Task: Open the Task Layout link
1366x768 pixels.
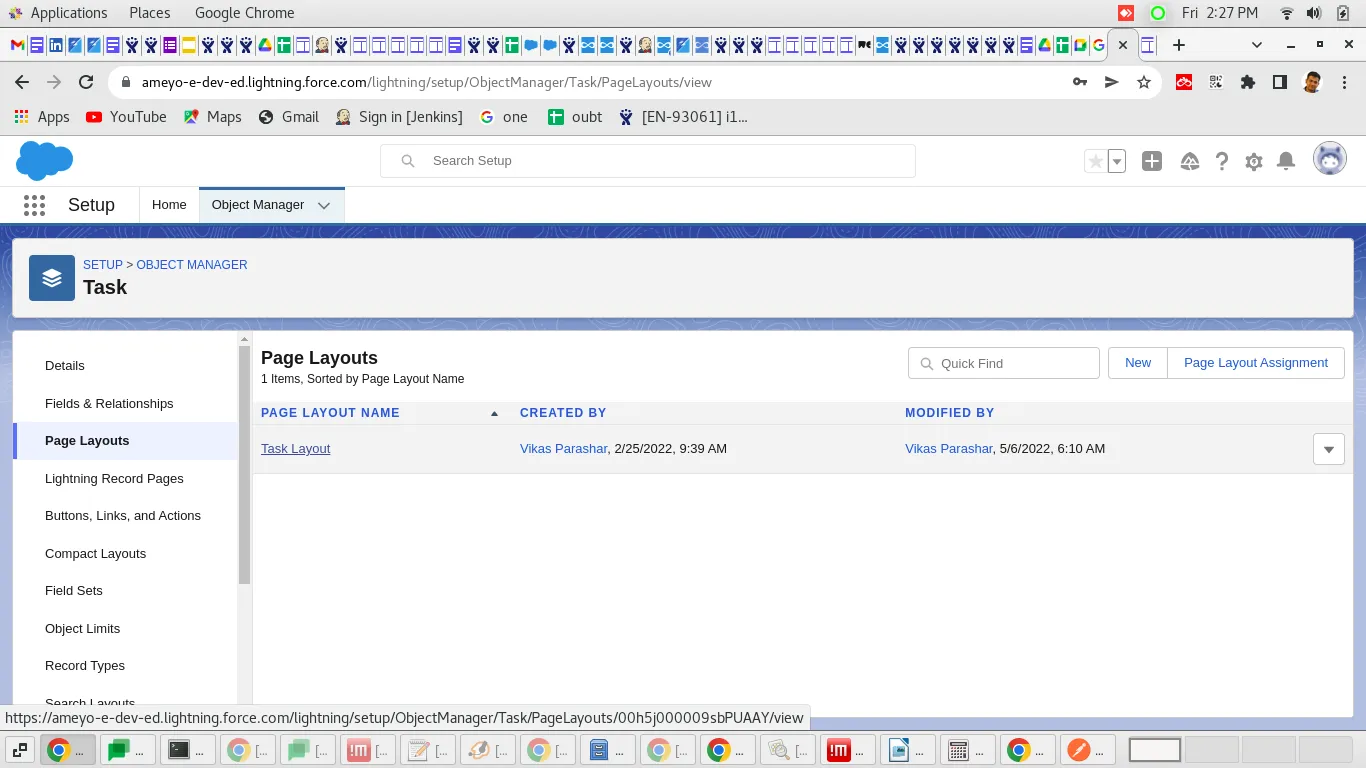Action: pos(295,449)
